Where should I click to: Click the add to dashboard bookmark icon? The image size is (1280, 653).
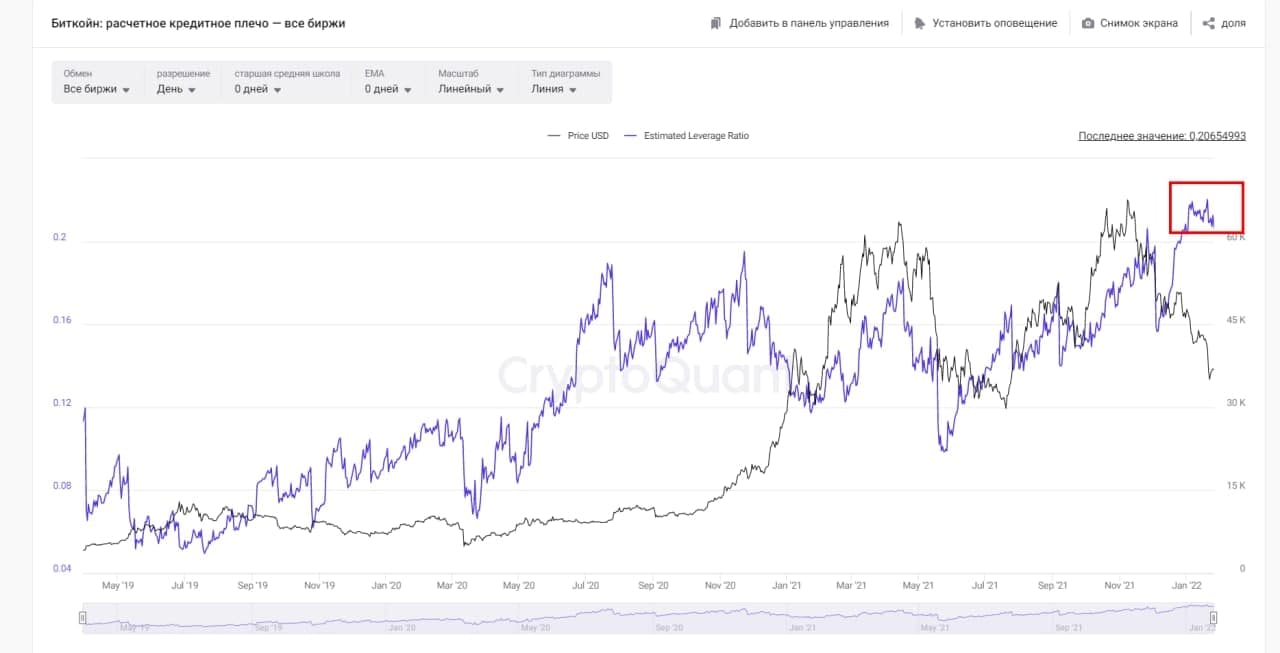pos(716,23)
